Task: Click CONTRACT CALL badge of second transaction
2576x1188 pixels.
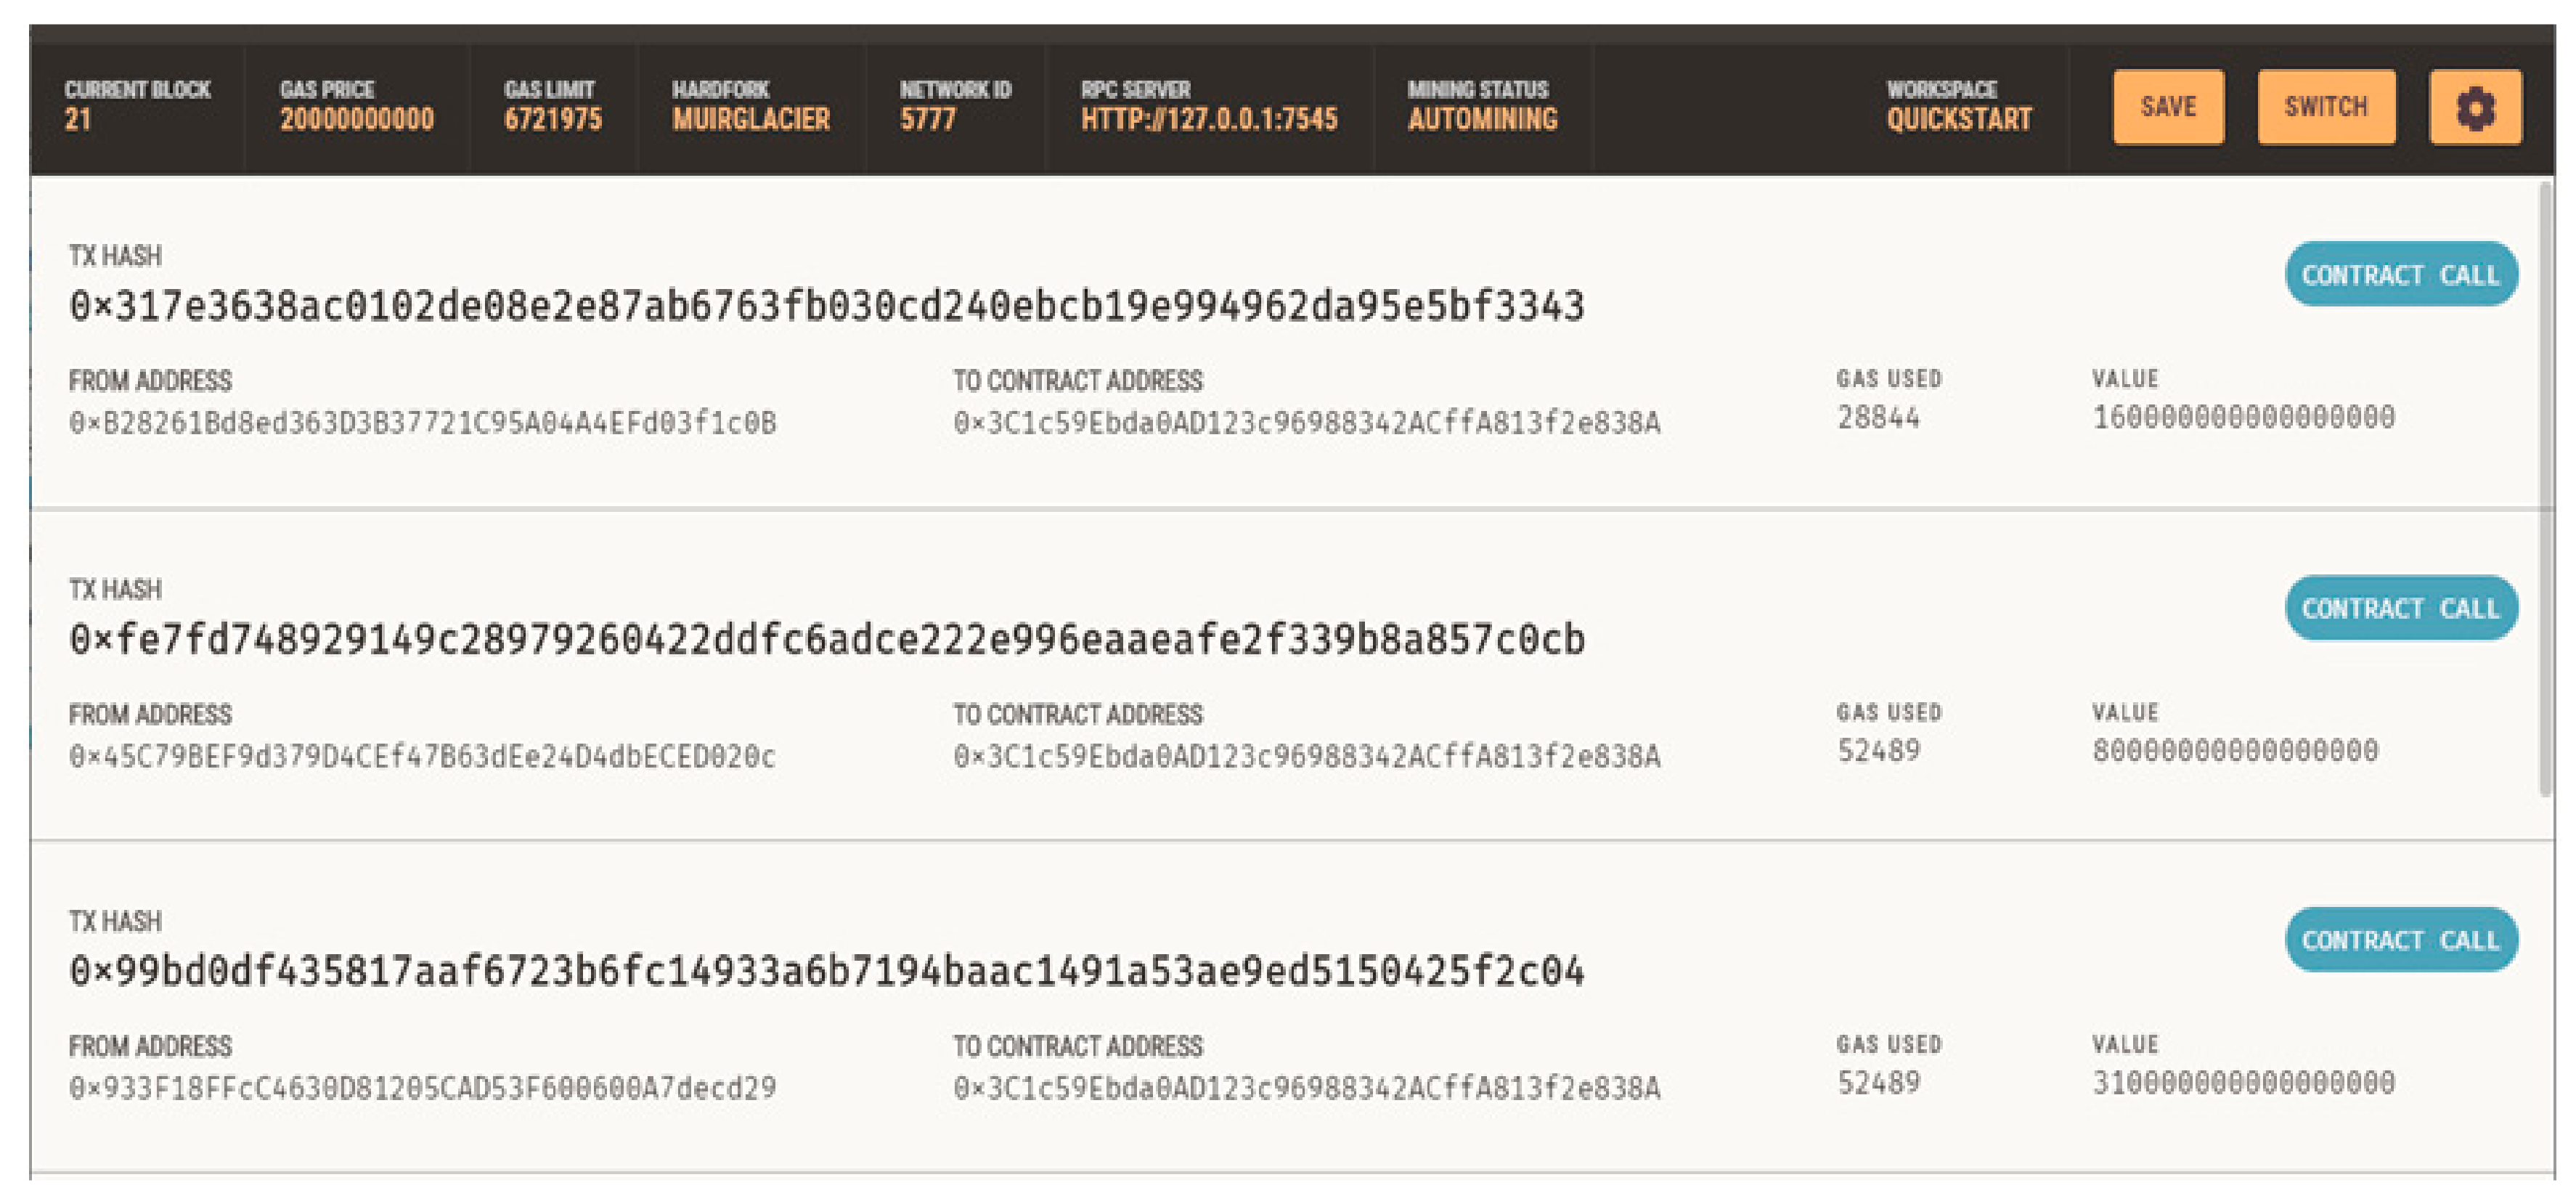Action: 2400,608
